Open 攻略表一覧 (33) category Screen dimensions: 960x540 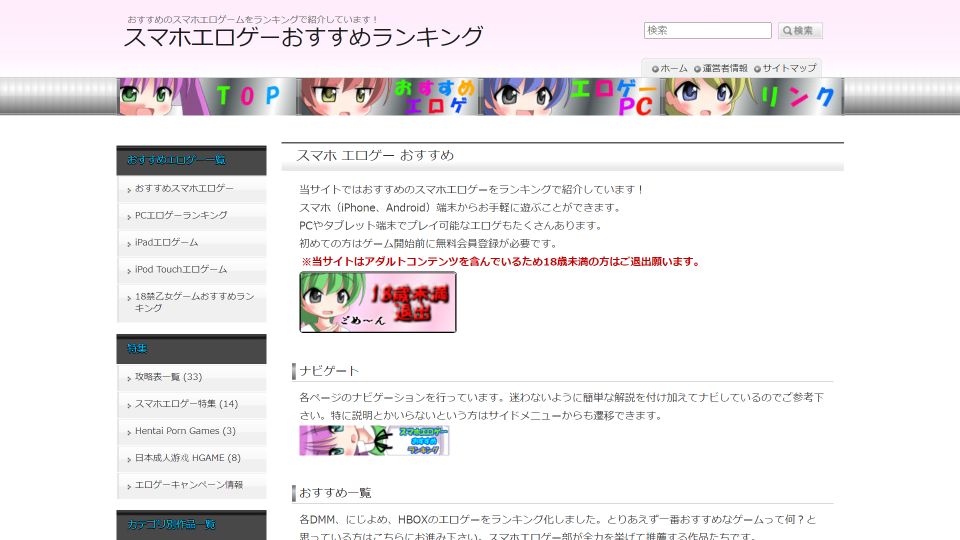tap(168, 377)
